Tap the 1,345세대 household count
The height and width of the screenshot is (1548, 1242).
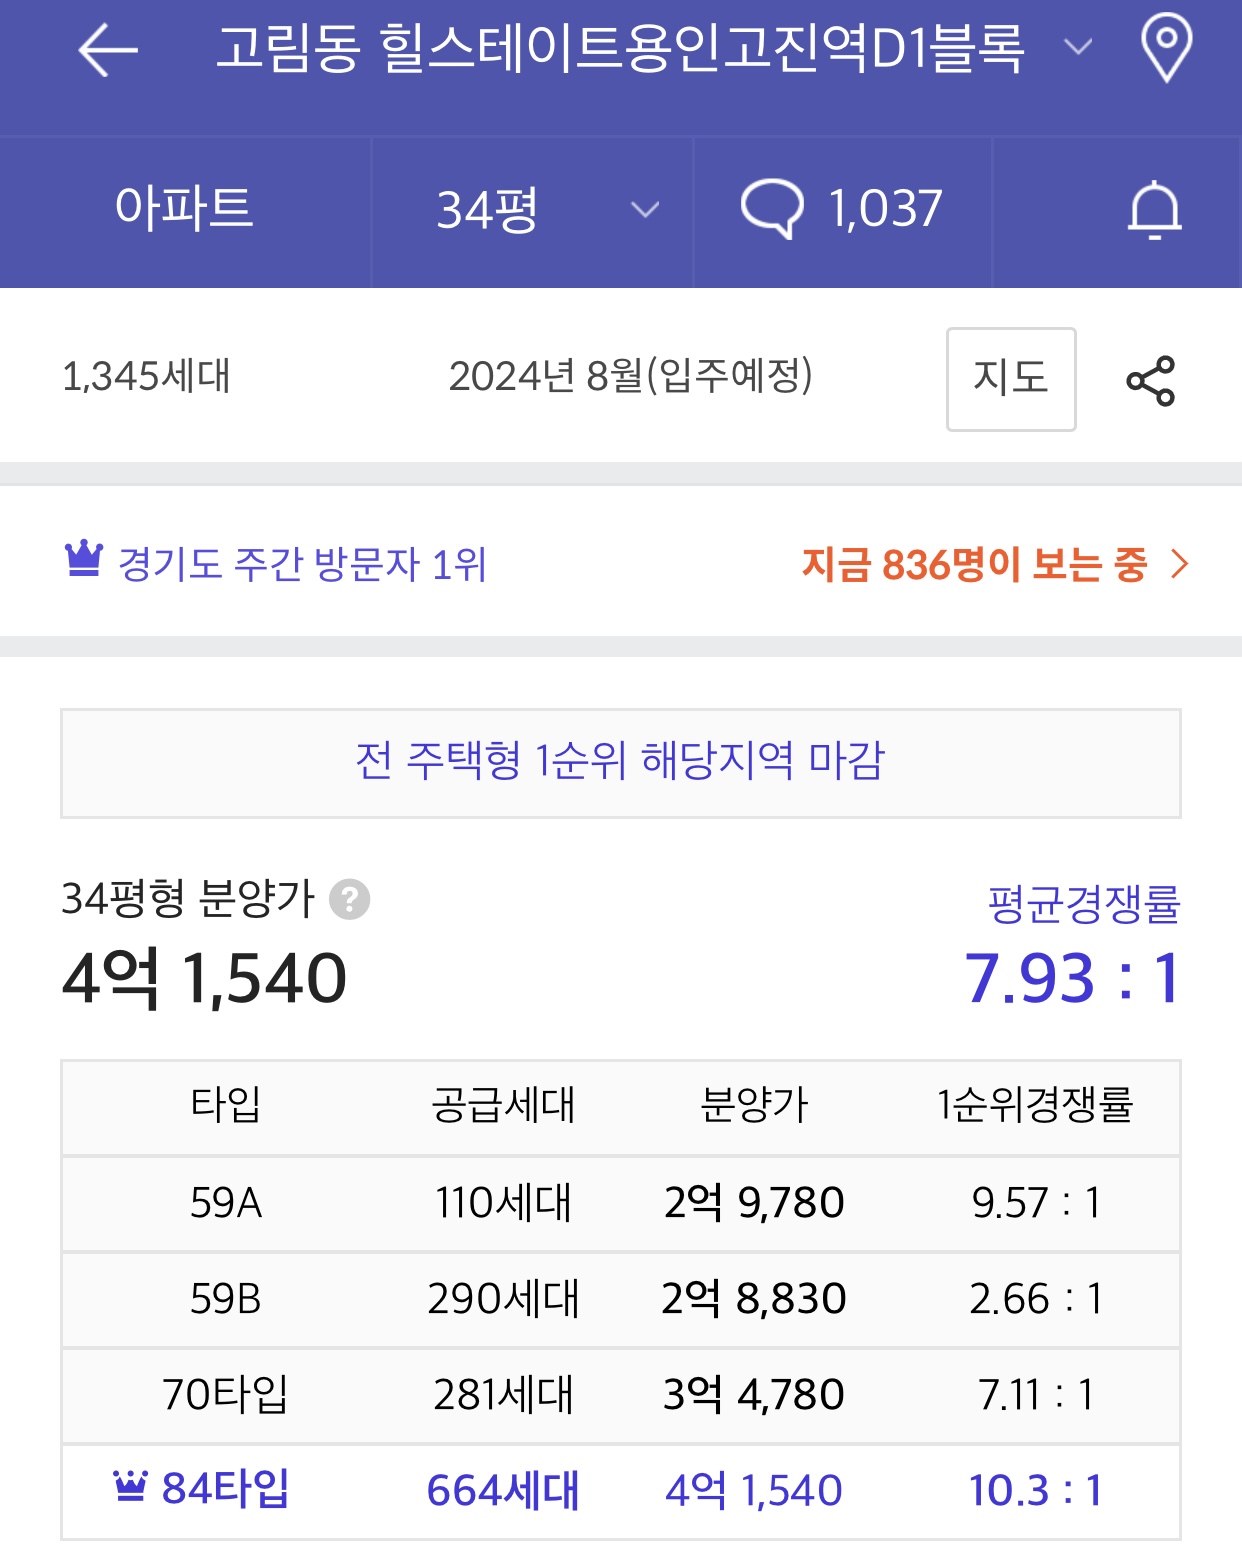click(147, 377)
